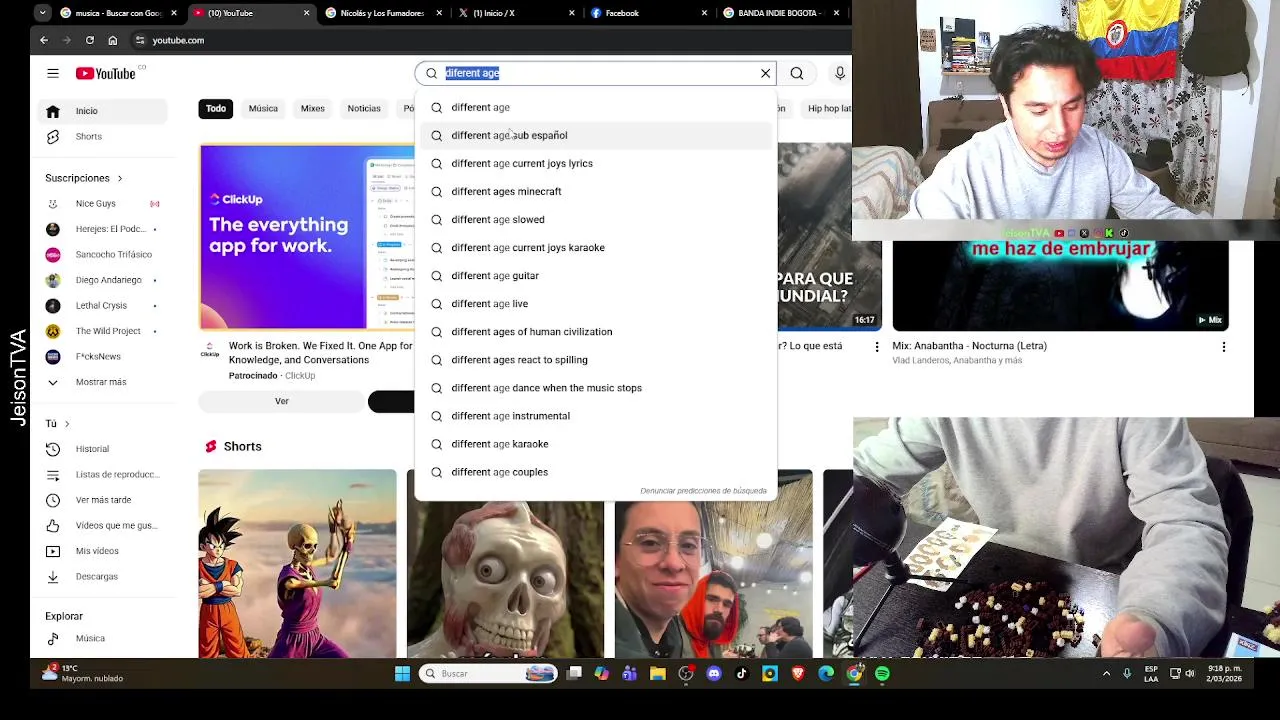1280x720 pixels.
Task: Open File Explorer from the taskbar
Action: 658,674
